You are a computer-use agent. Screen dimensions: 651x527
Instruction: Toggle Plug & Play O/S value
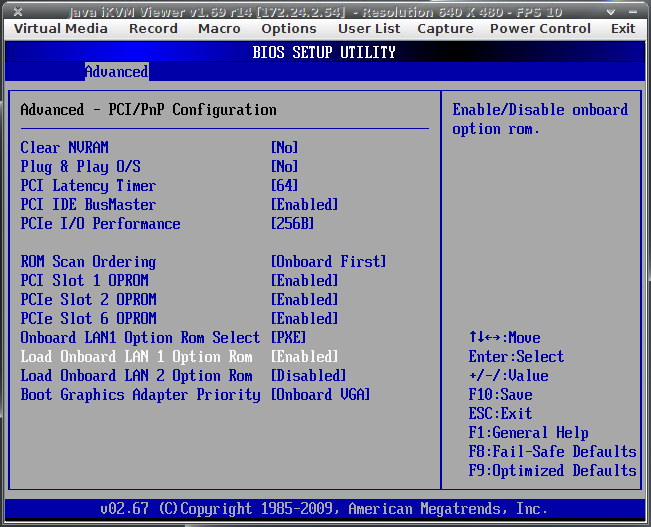coord(285,167)
